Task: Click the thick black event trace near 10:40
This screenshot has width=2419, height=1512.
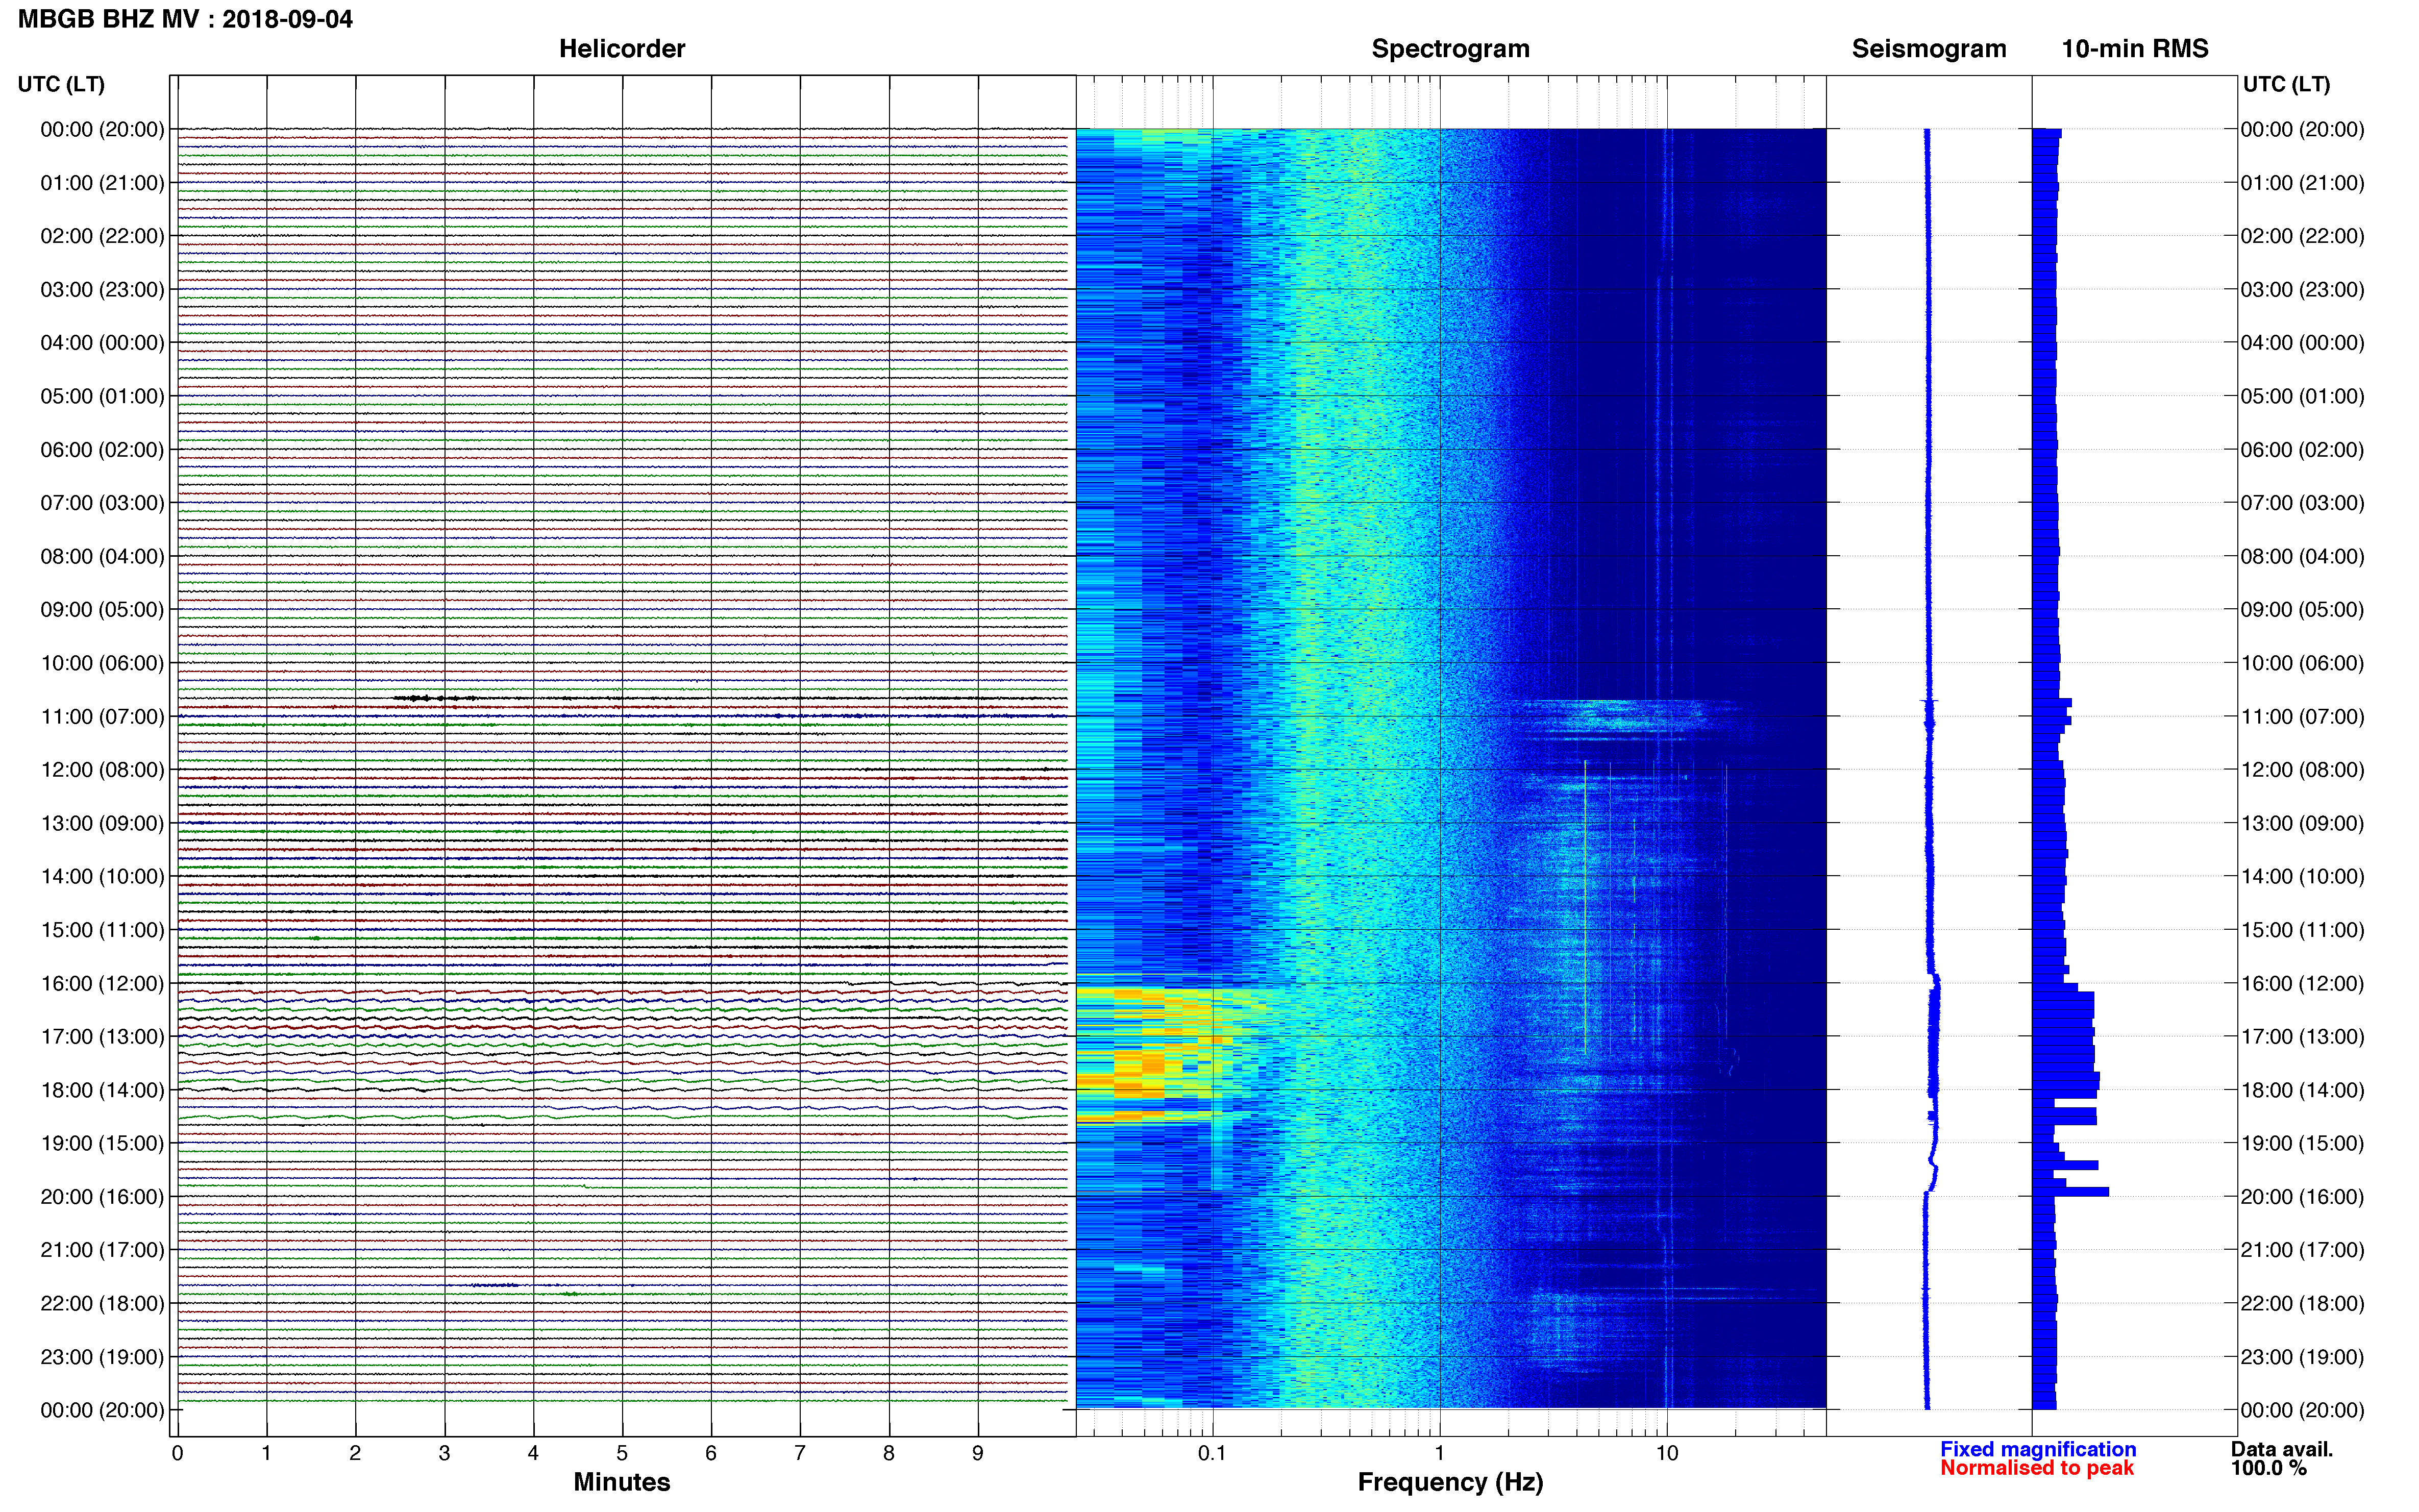Action: point(435,698)
